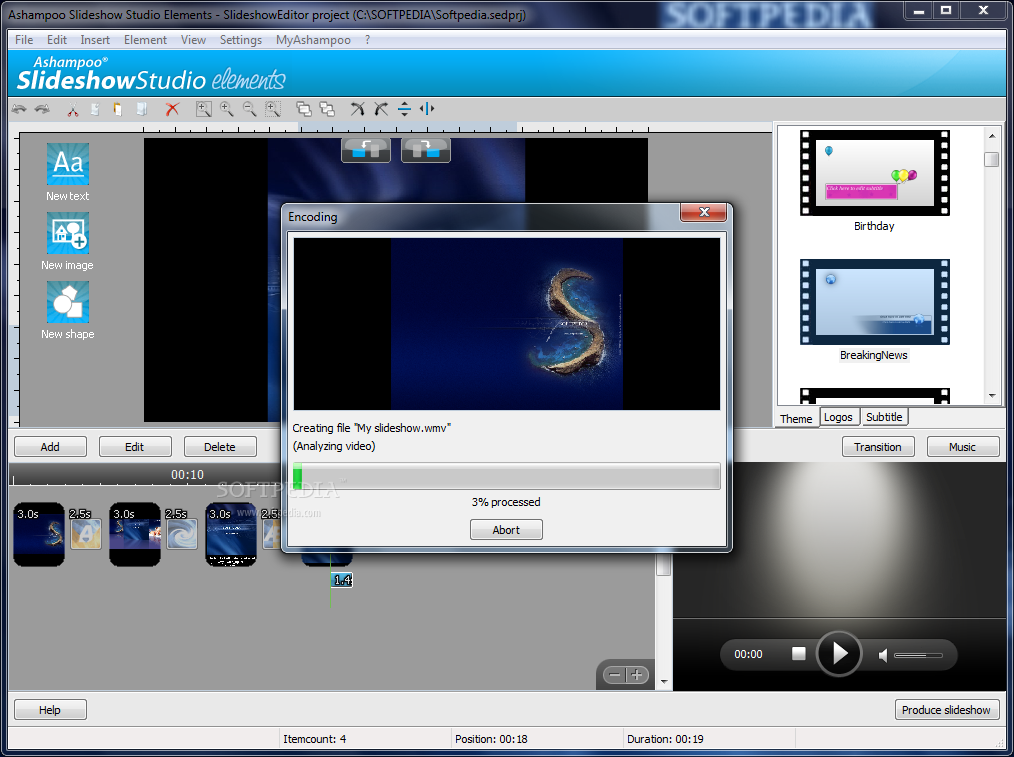1014x757 pixels.
Task: Adjust the player volume slider
Action: click(918, 656)
